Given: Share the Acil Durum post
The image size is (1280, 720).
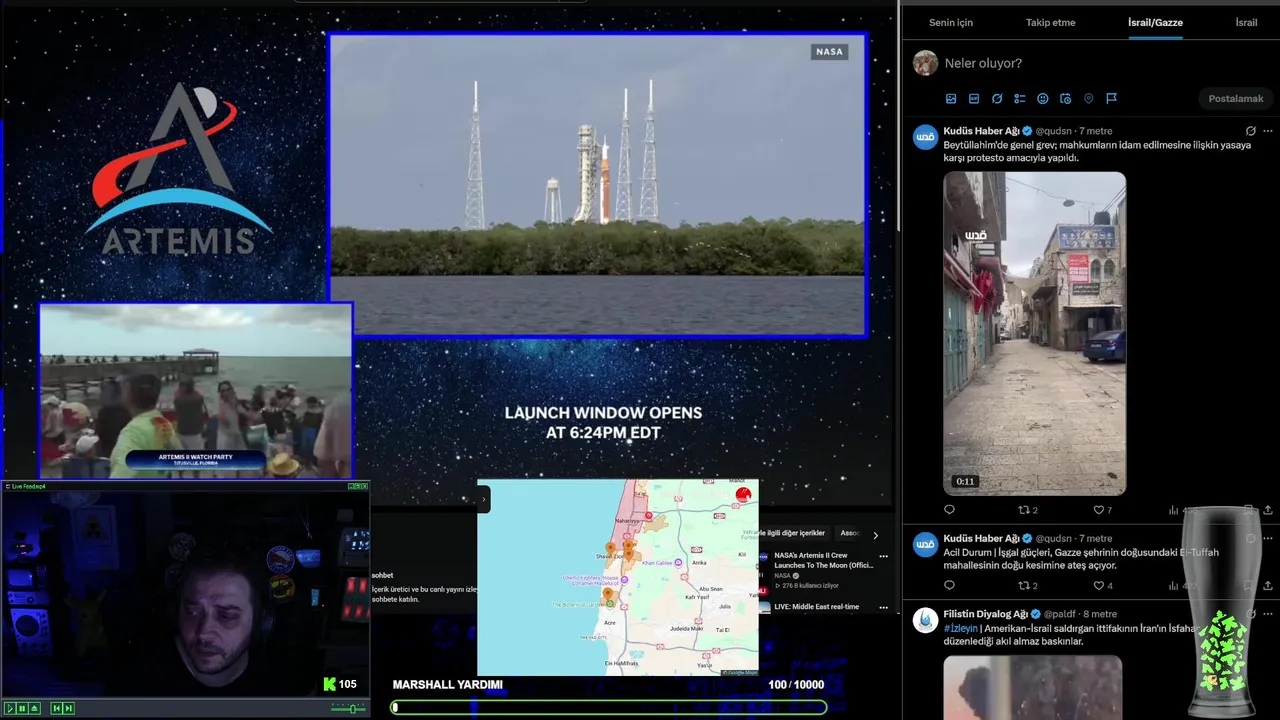Looking at the screenshot, I should [1268, 586].
